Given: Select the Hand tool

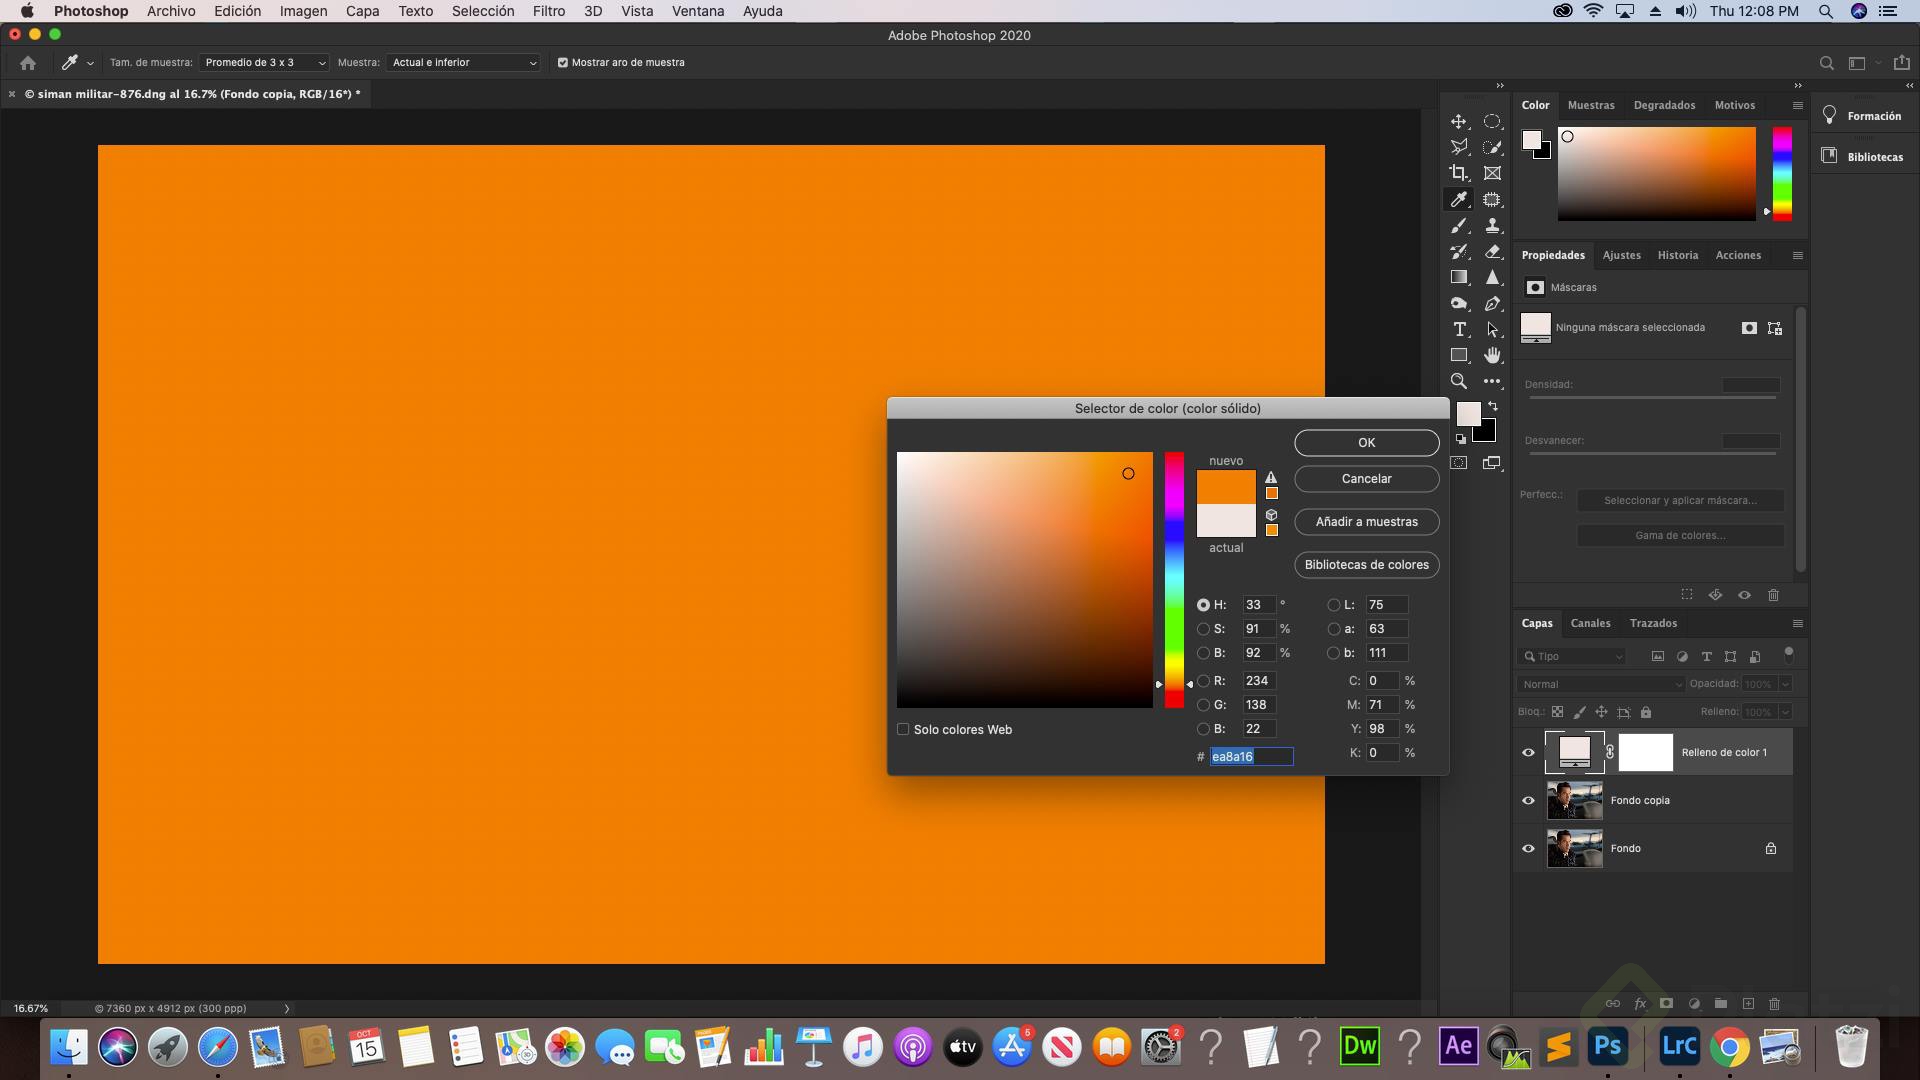Looking at the screenshot, I should click(x=1492, y=356).
